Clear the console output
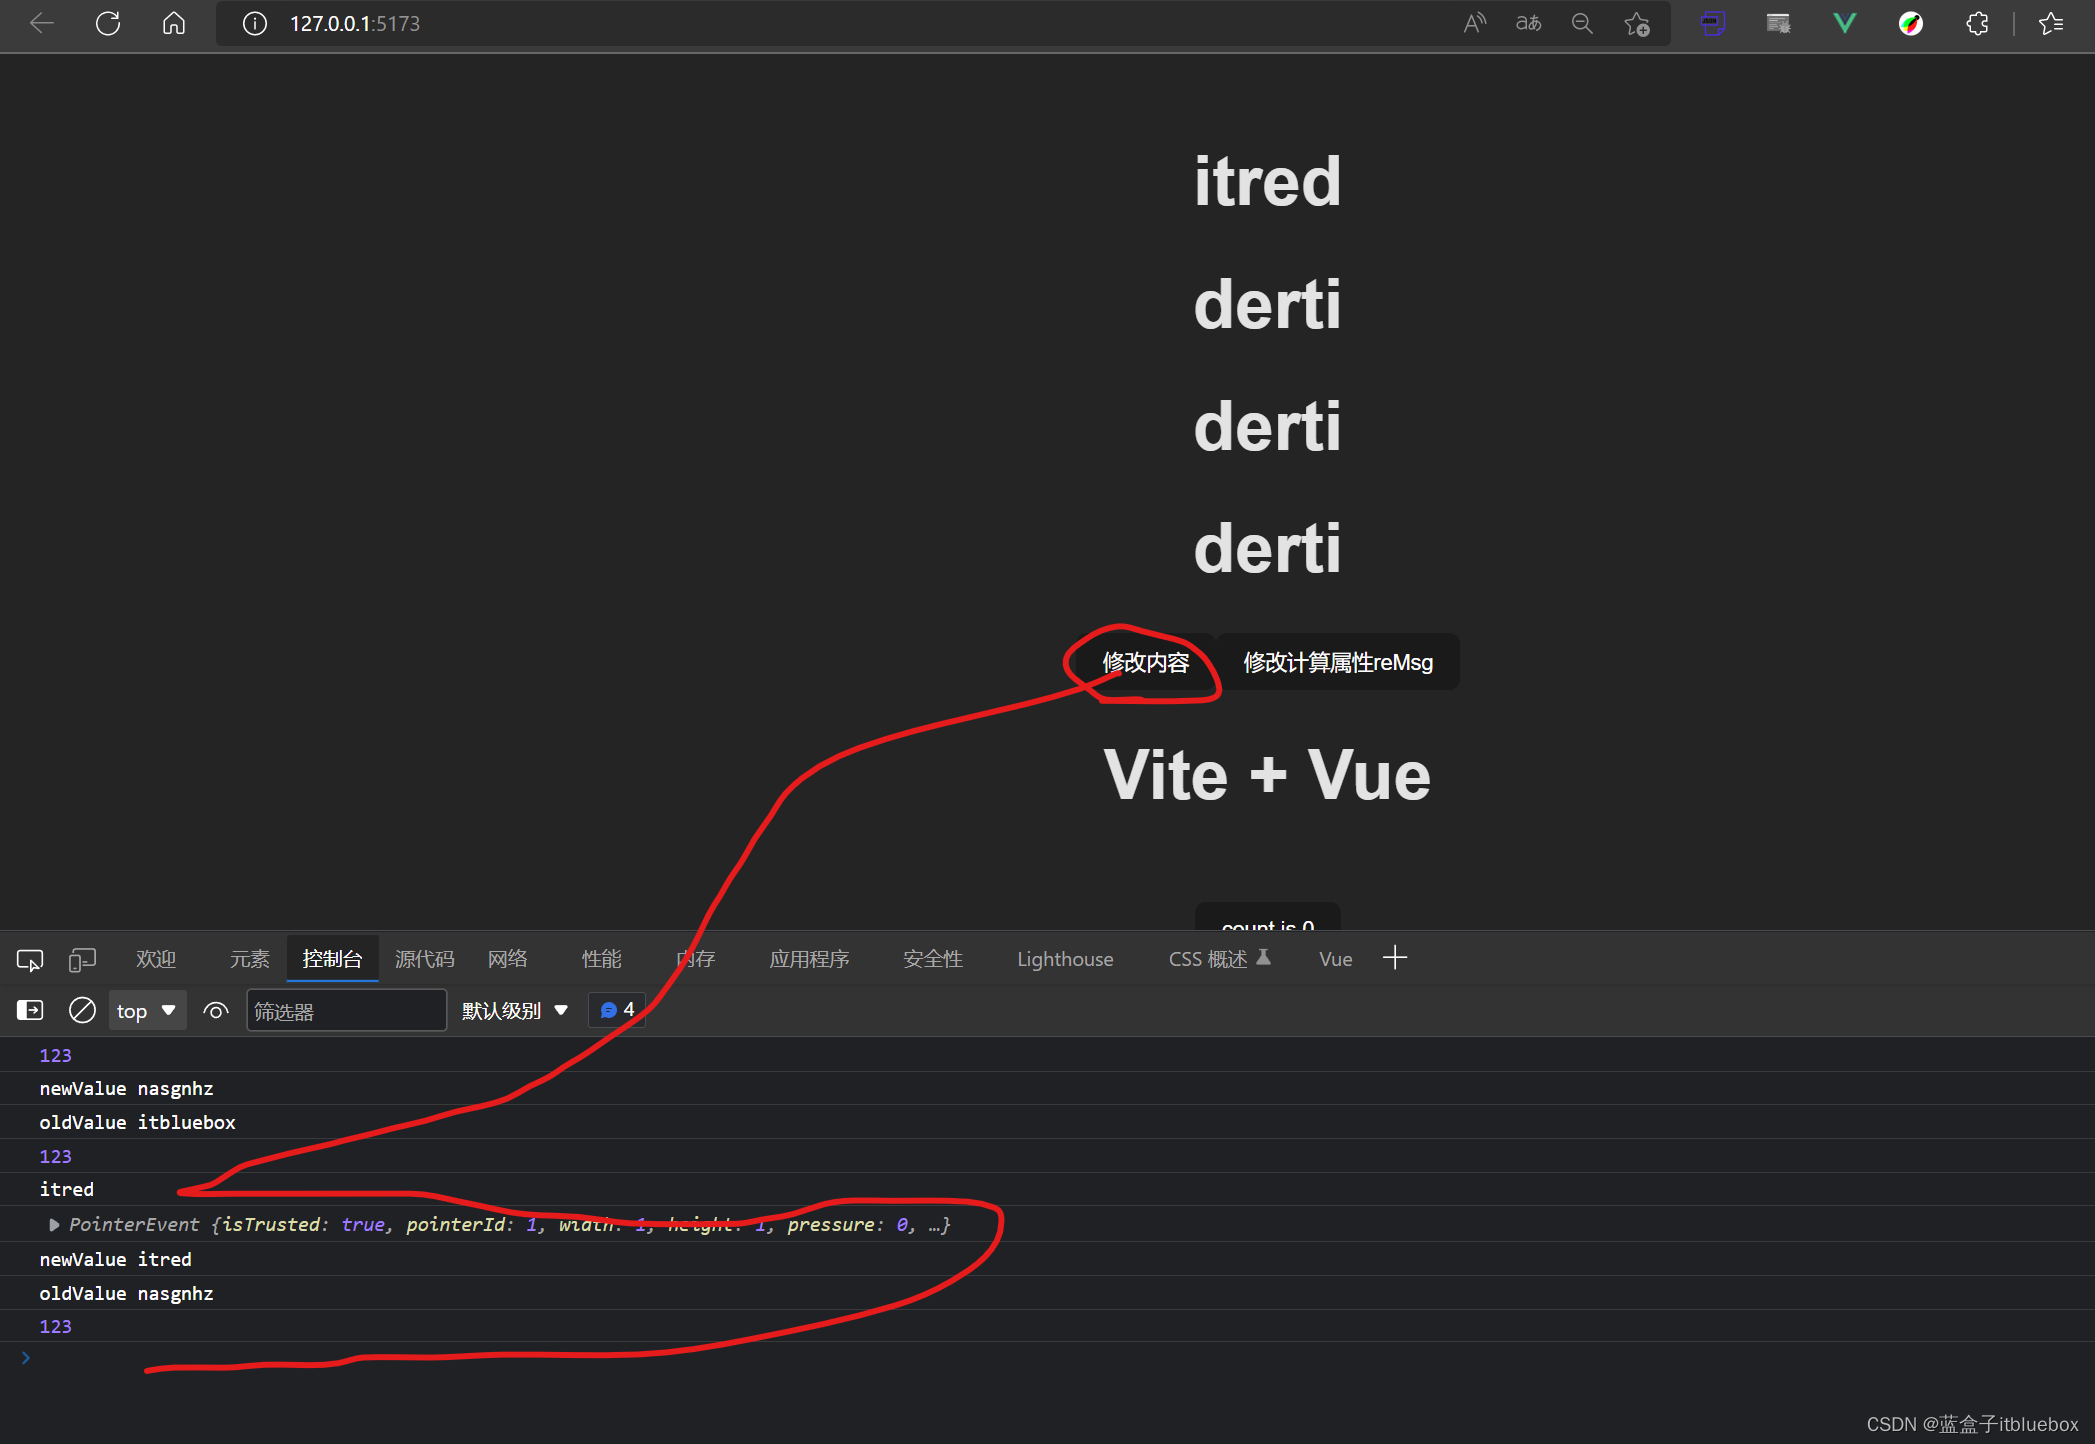Screen dimensions: 2095x1444 (82, 1010)
